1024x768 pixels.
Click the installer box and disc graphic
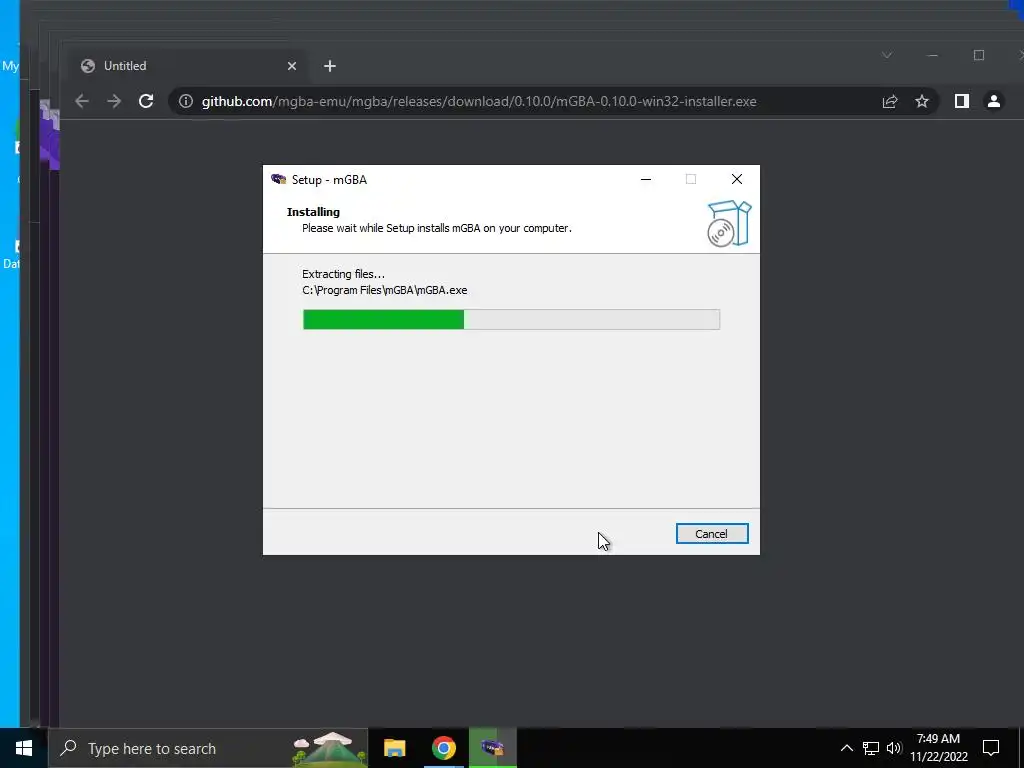[x=729, y=223]
